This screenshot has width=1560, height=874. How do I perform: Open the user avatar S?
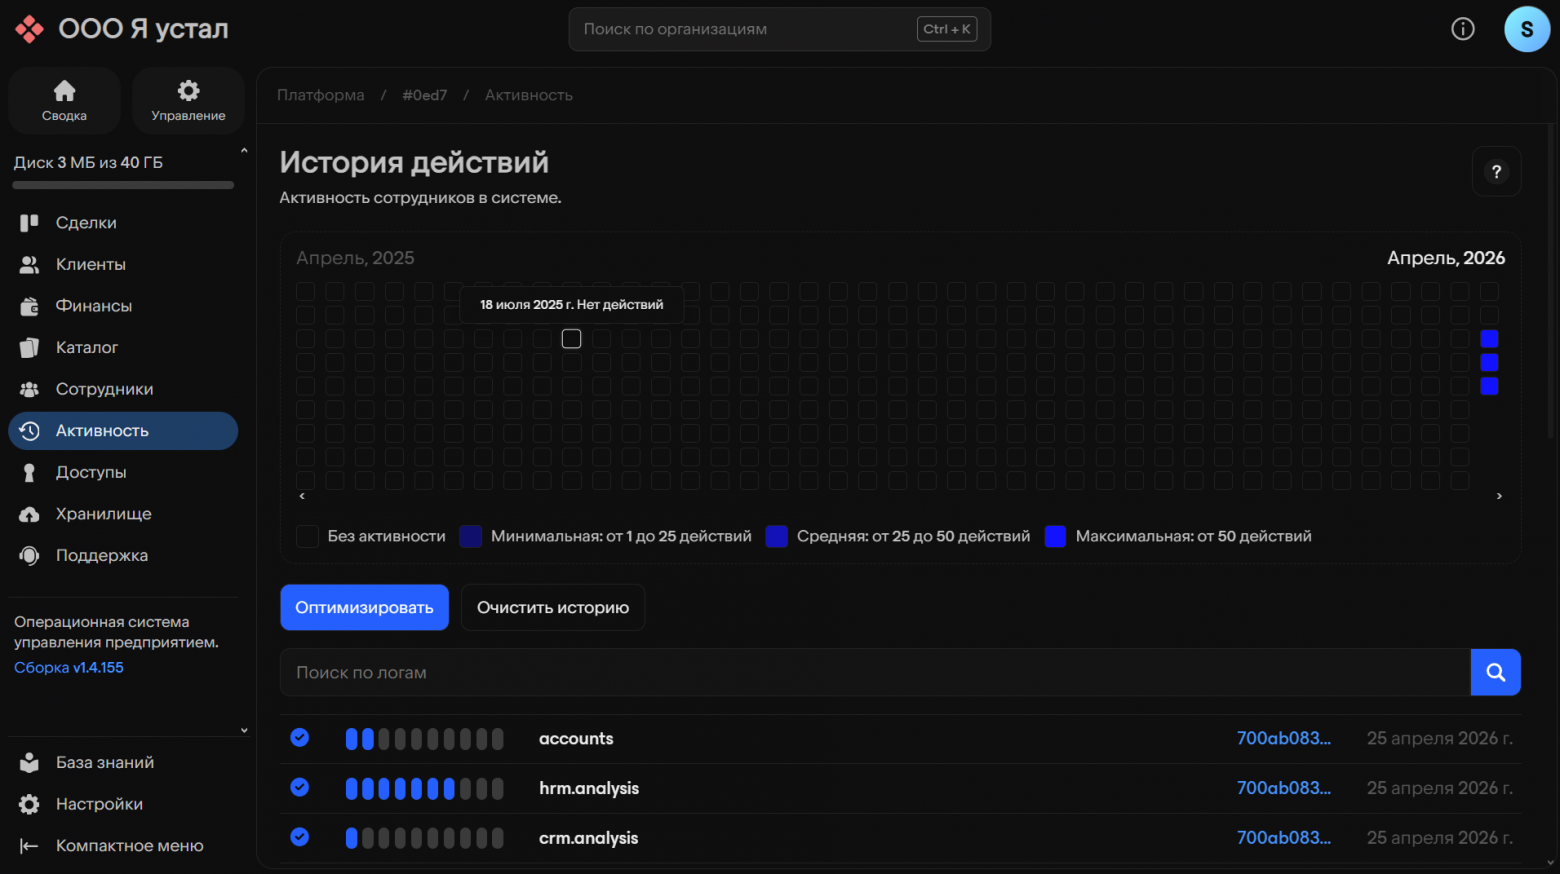point(1527,29)
